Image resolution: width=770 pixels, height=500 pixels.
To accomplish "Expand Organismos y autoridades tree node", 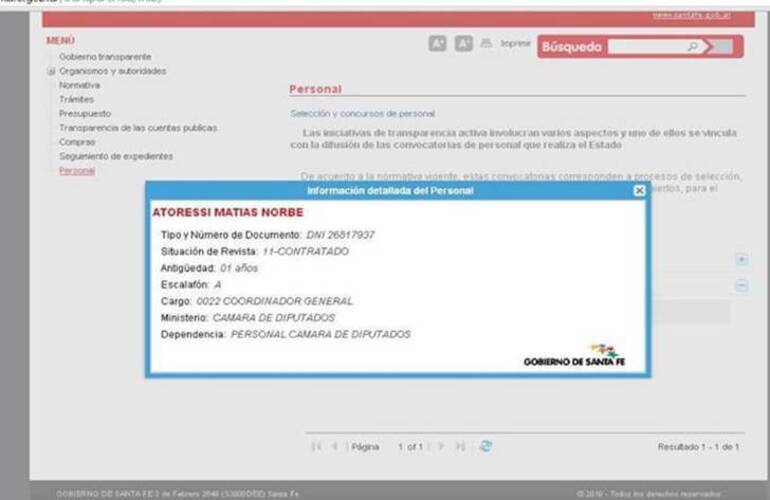I will (x=51, y=72).
